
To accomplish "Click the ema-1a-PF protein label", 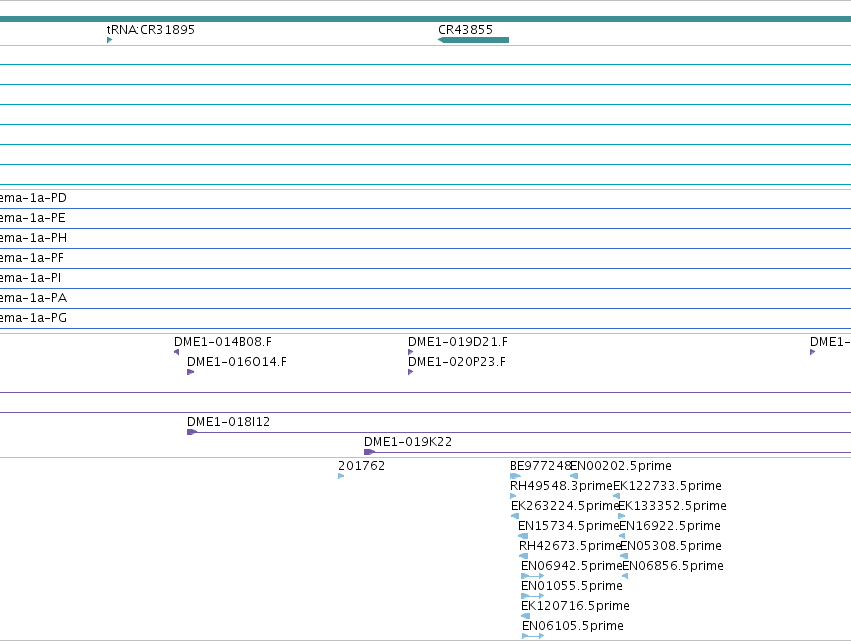I will click(x=31, y=258).
